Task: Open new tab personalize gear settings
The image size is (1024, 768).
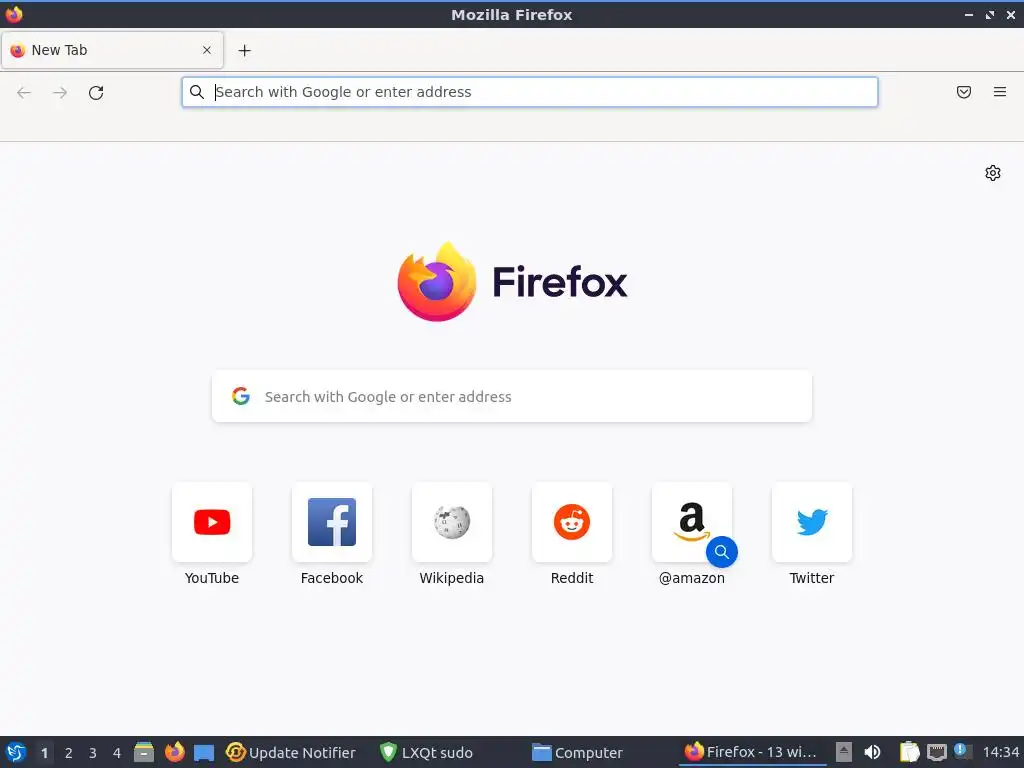Action: (x=993, y=173)
